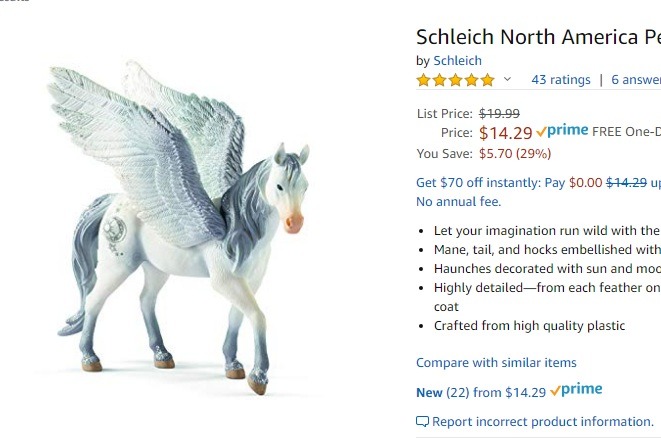Click the speech bubble report icon
The image size is (661, 443).
pyautogui.click(x=422, y=422)
